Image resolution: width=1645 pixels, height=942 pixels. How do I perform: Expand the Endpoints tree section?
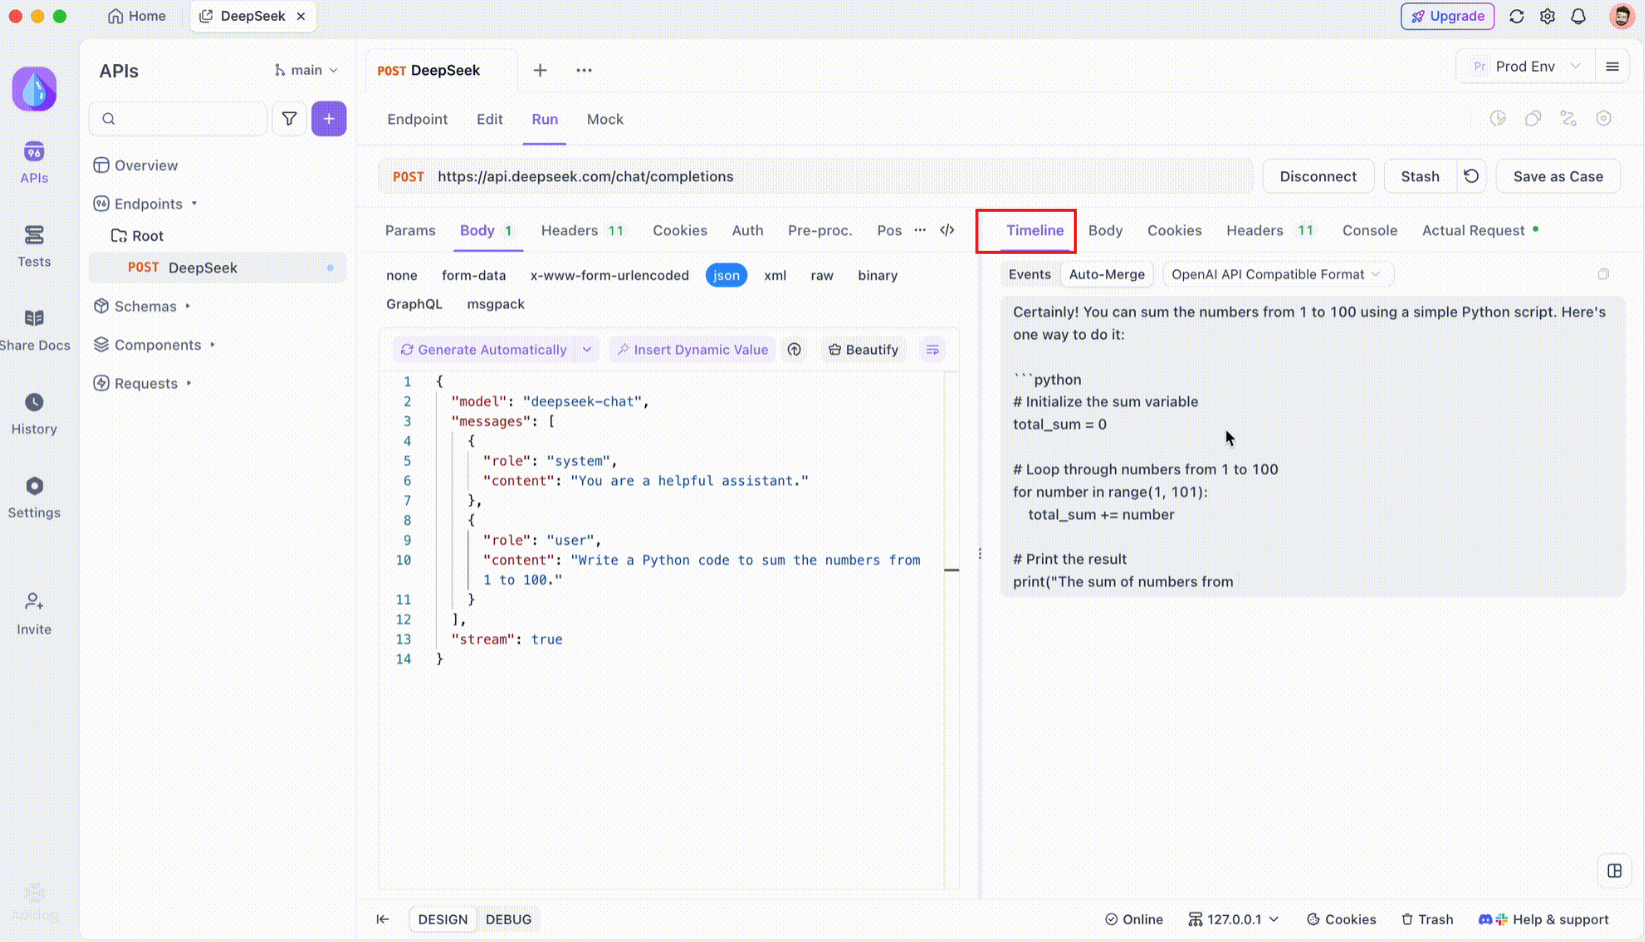click(x=148, y=204)
